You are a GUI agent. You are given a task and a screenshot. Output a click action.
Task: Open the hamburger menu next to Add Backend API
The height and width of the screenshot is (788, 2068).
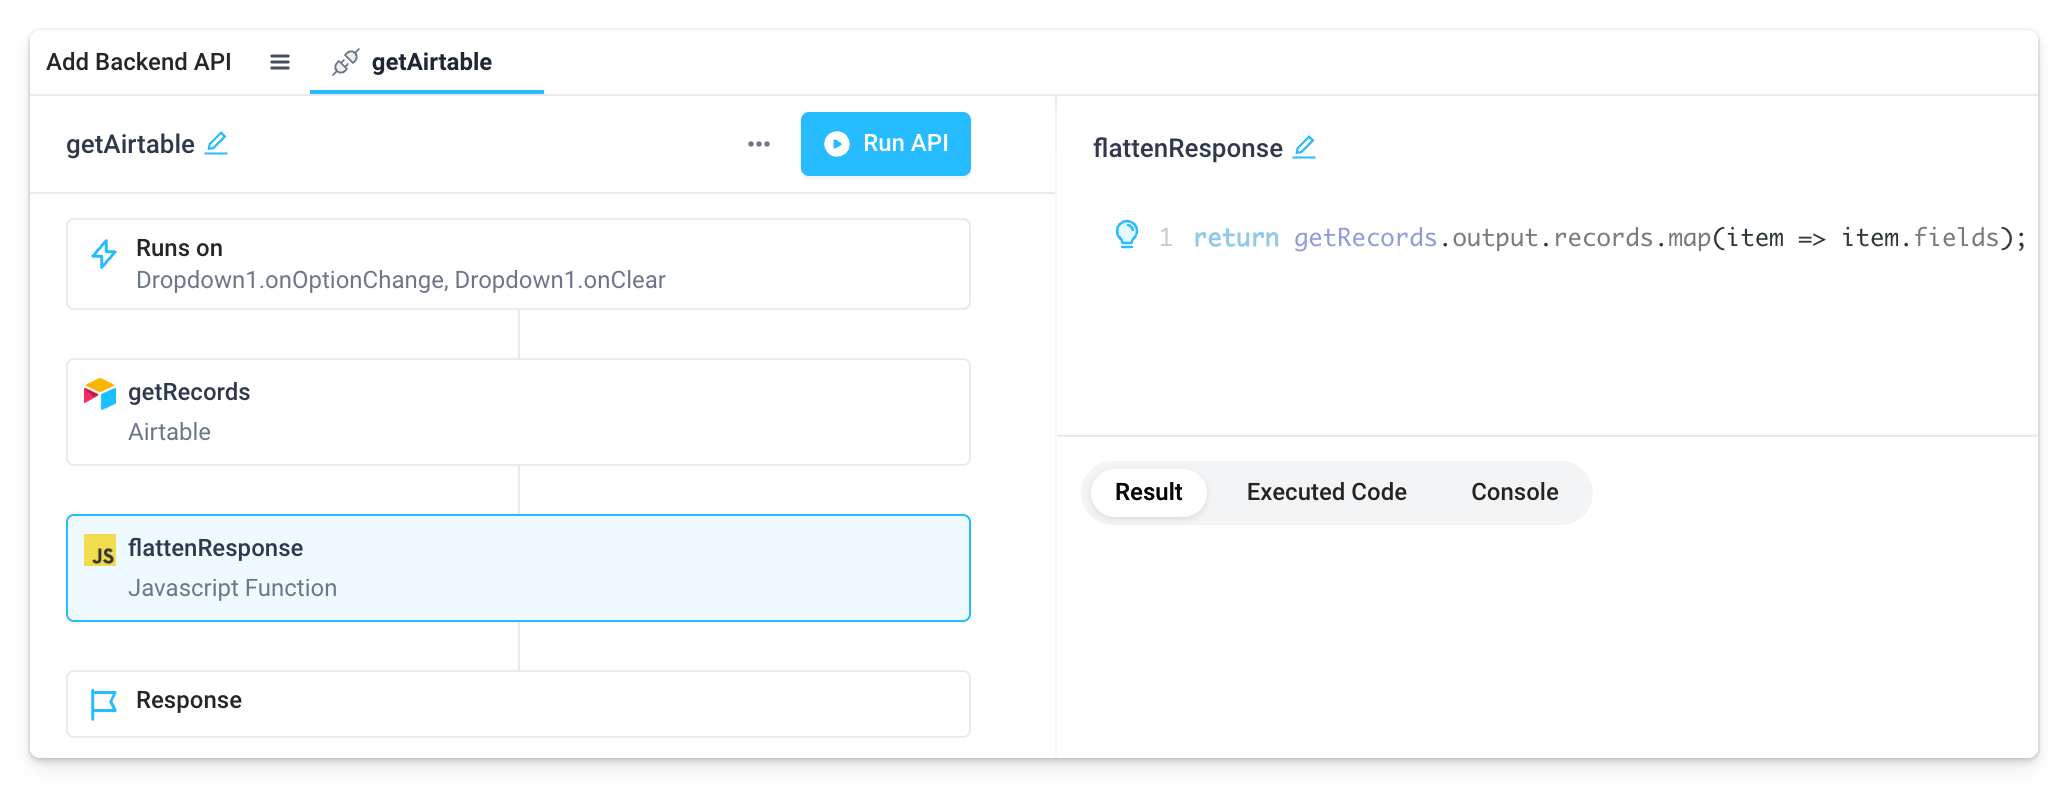point(279,61)
